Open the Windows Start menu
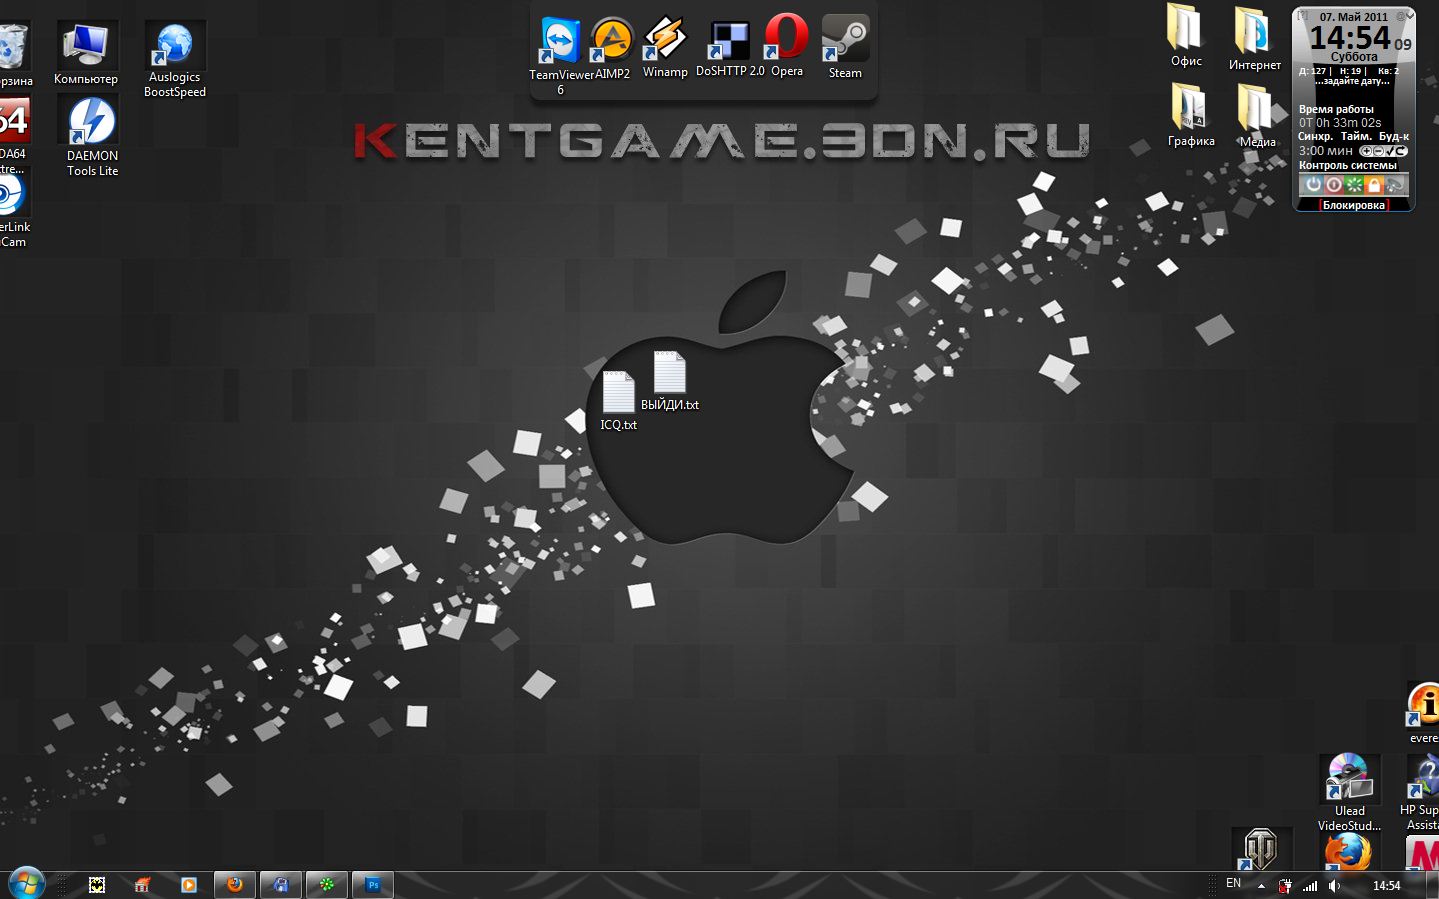Image resolution: width=1439 pixels, height=899 pixels. pos(27,884)
